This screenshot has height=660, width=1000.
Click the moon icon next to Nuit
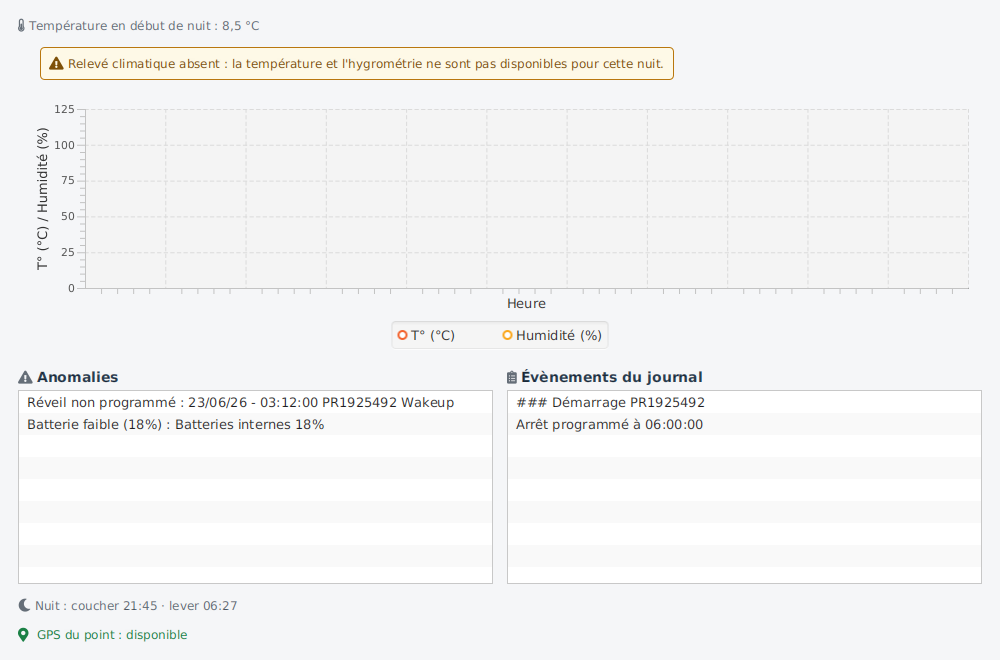(x=24, y=605)
